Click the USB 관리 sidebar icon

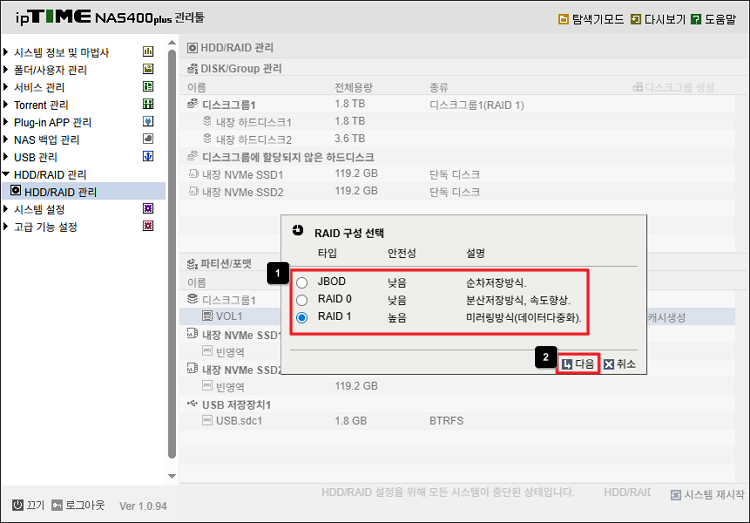click(x=148, y=157)
